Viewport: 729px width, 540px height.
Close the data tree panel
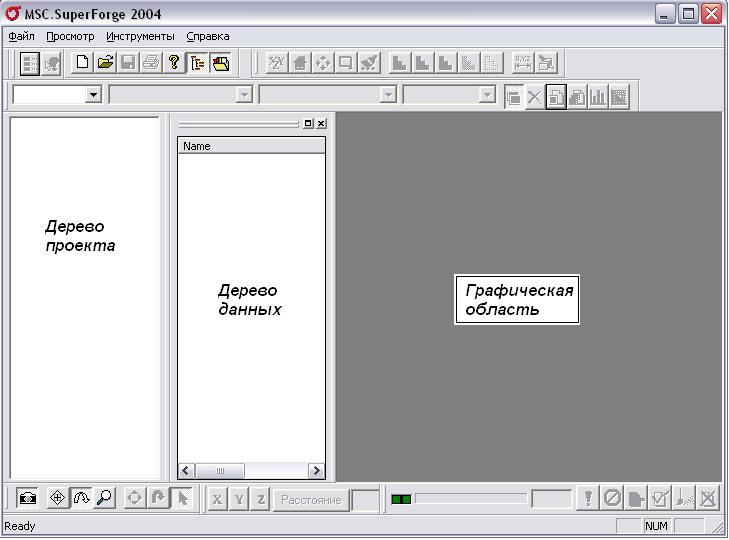coord(321,123)
